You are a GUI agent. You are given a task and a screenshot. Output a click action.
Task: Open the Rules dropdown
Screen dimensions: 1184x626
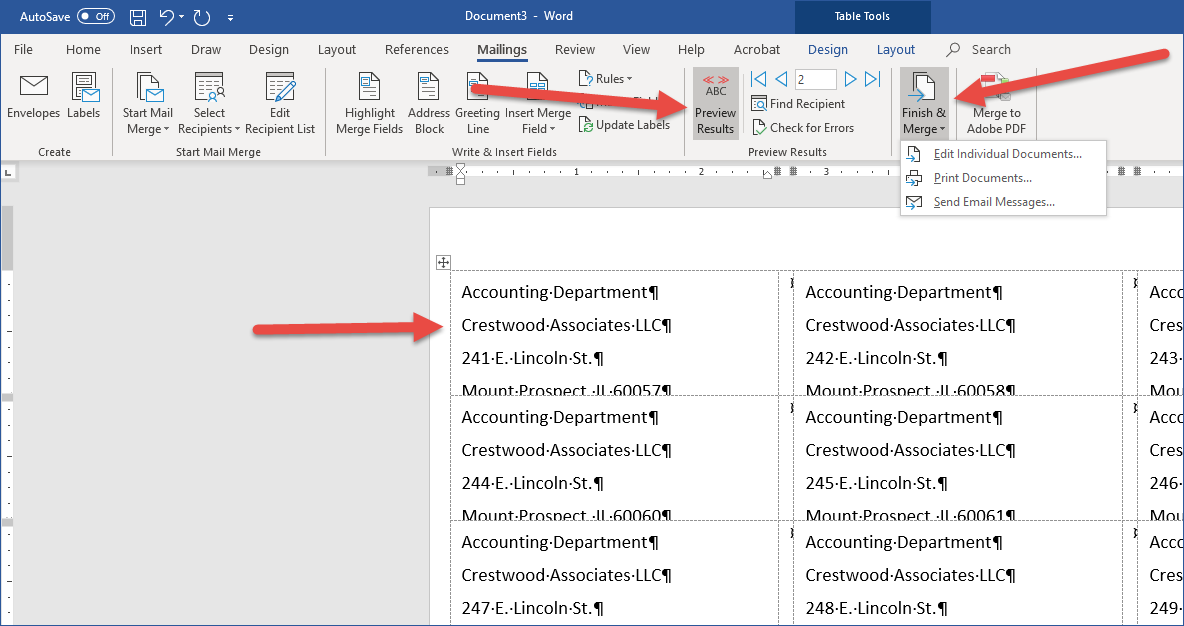[x=606, y=79]
